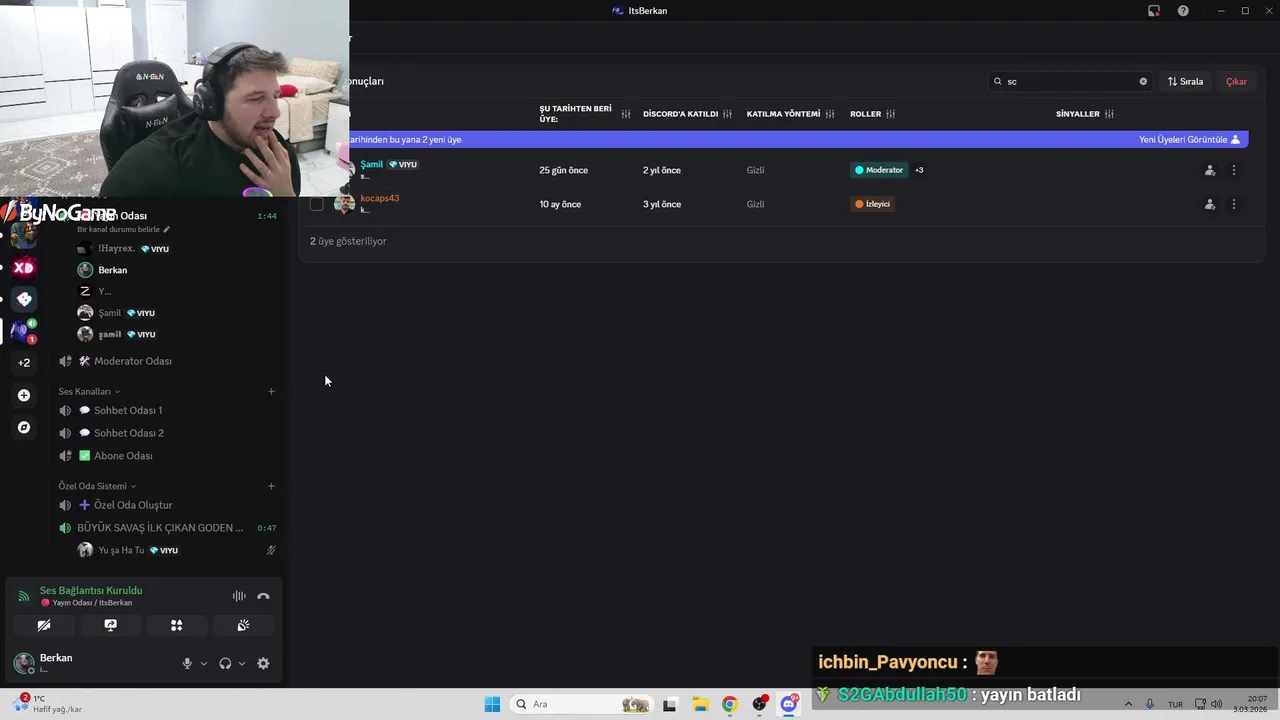Open Google Chrome from taskbar

point(729,704)
